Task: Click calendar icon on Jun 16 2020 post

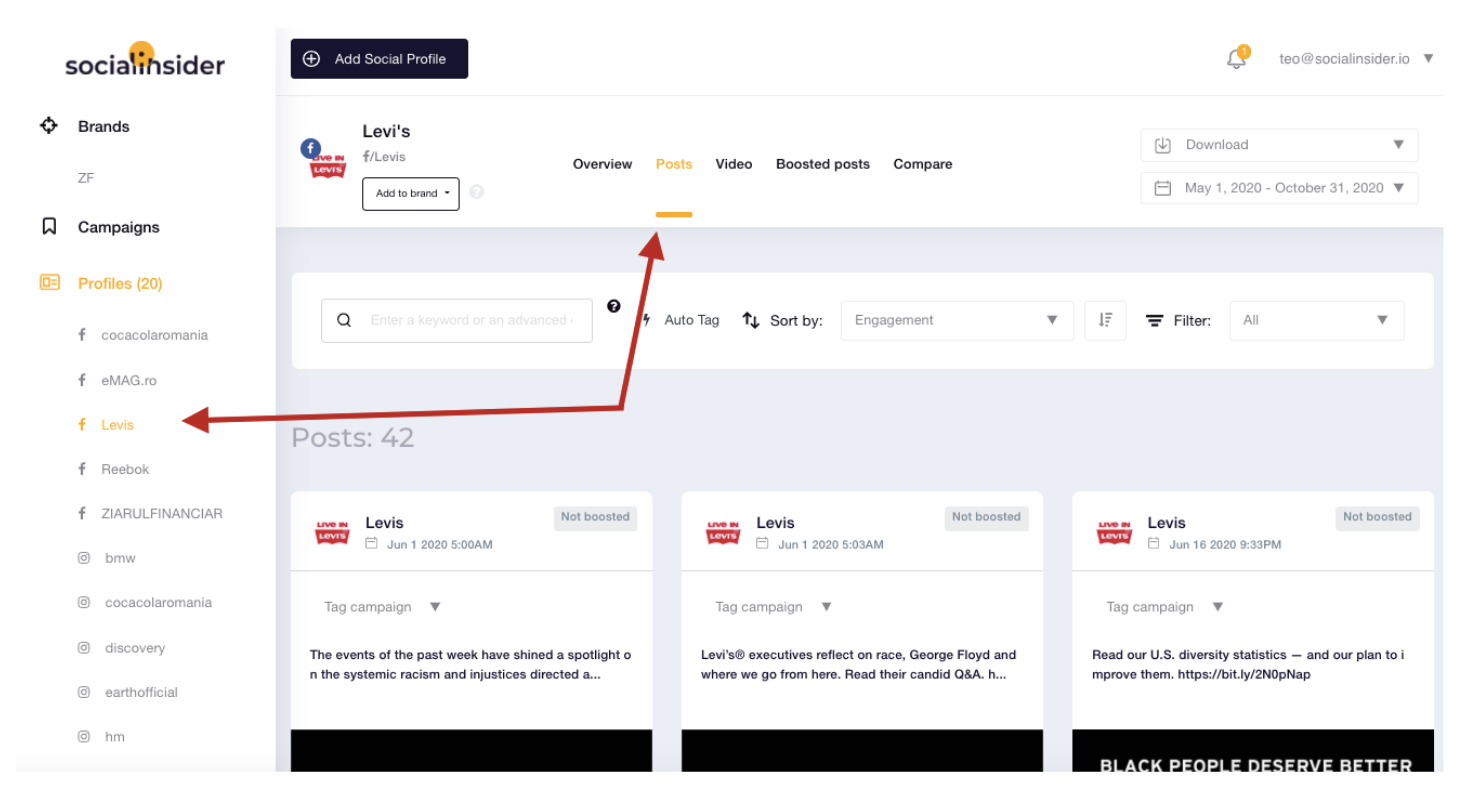Action: (x=1154, y=544)
